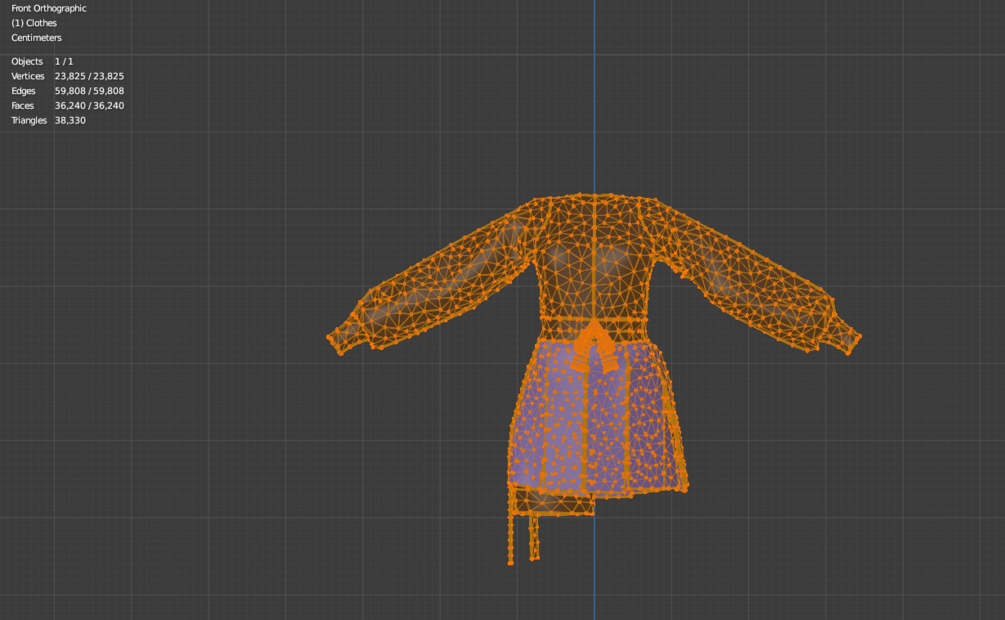This screenshot has width=1005, height=620.
Task: Click the Objects count statistic
Action: [x=42, y=62]
